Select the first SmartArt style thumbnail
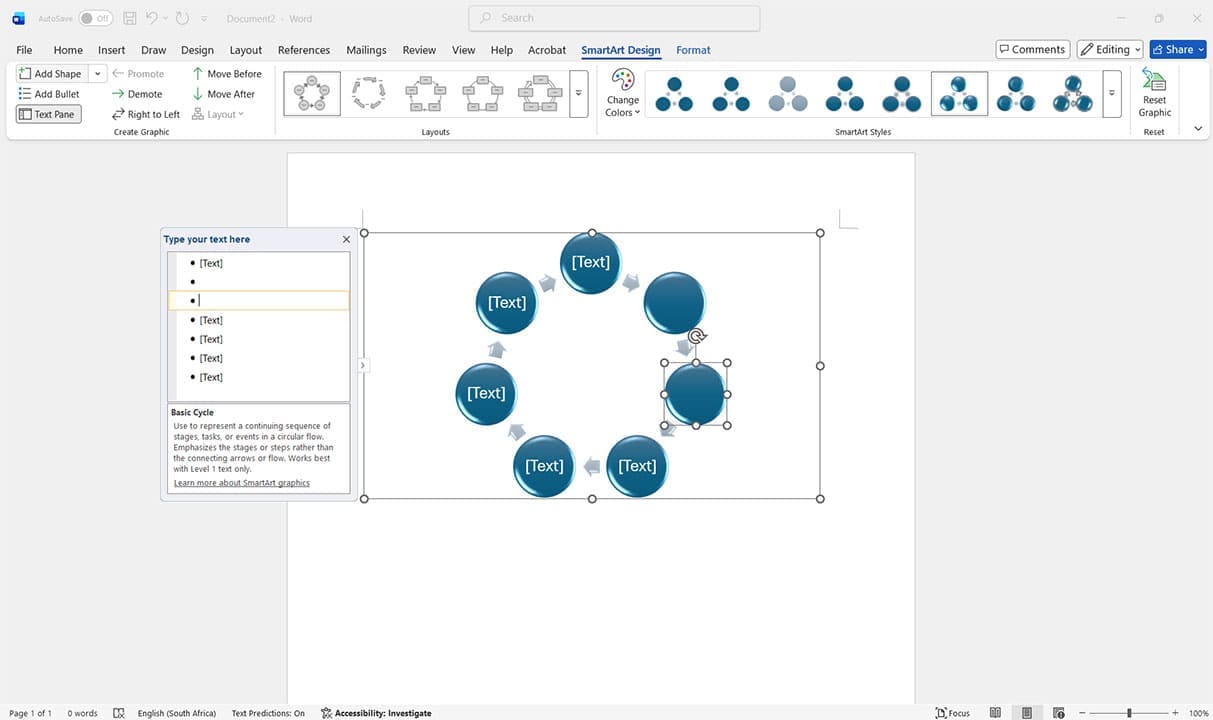1213x720 pixels. click(673, 93)
